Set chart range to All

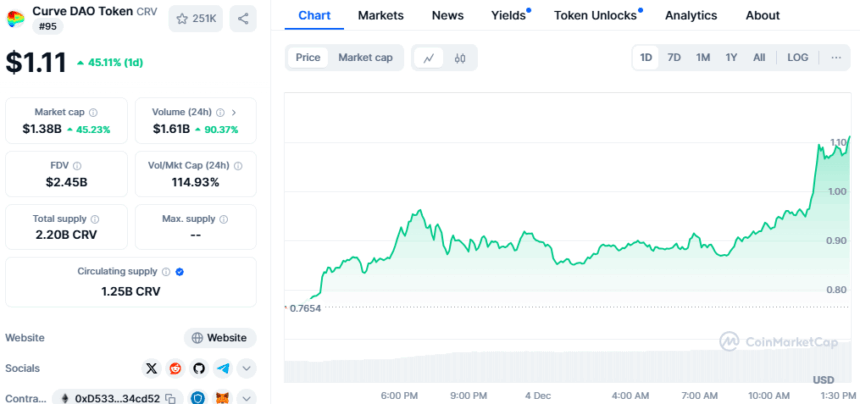click(759, 58)
